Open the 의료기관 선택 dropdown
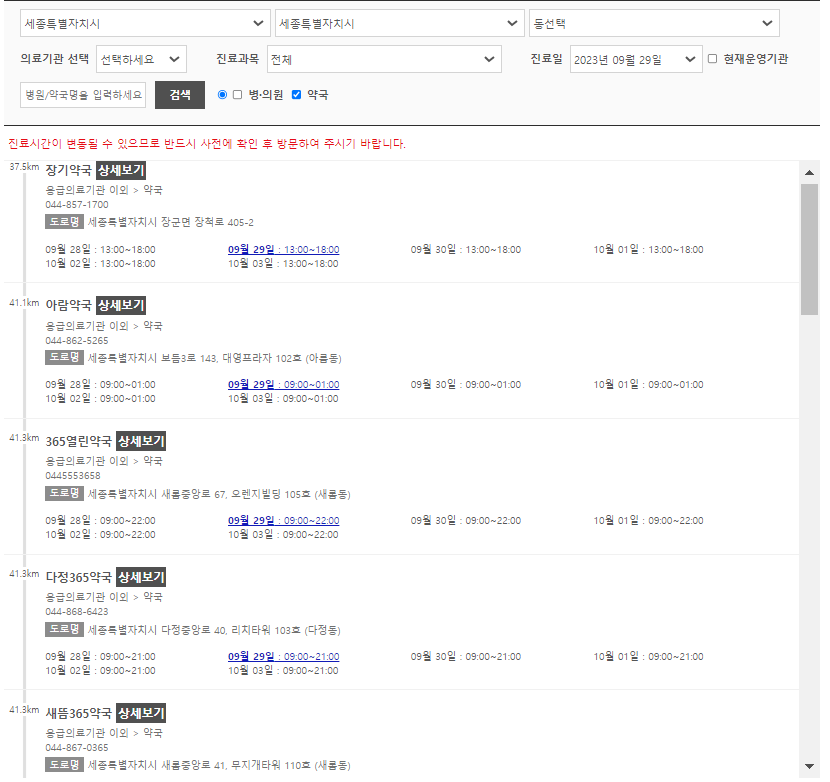 (141, 59)
